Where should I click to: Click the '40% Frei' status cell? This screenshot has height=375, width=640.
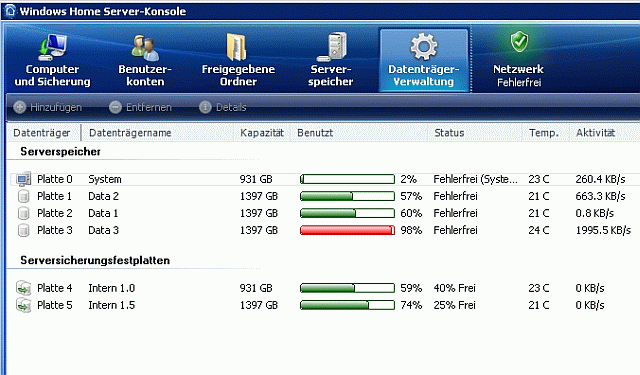point(455,288)
